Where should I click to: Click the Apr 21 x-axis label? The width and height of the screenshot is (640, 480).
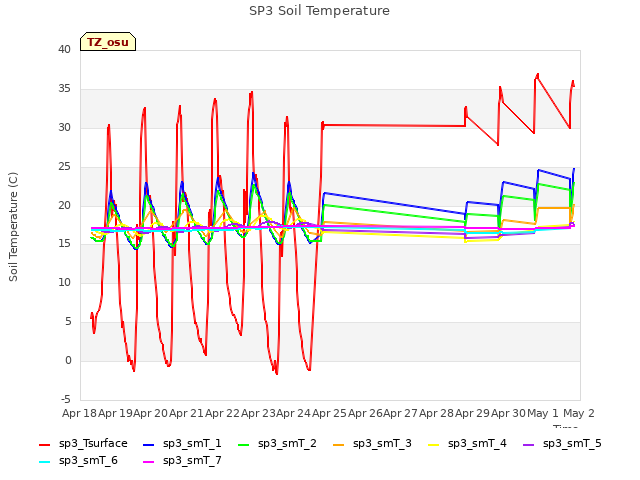pos(186,413)
